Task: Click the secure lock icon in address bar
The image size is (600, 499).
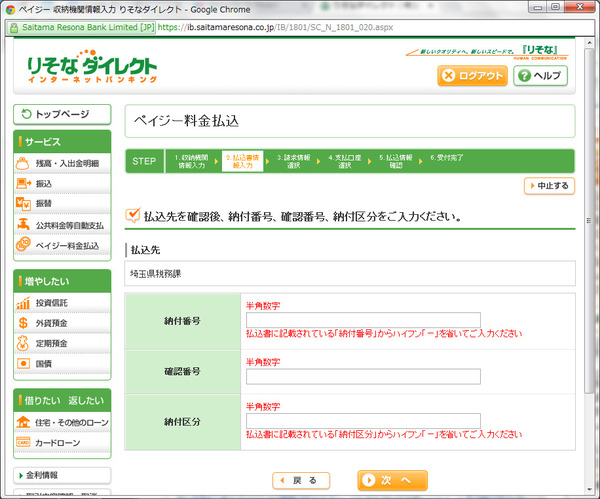Action: coord(14,28)
